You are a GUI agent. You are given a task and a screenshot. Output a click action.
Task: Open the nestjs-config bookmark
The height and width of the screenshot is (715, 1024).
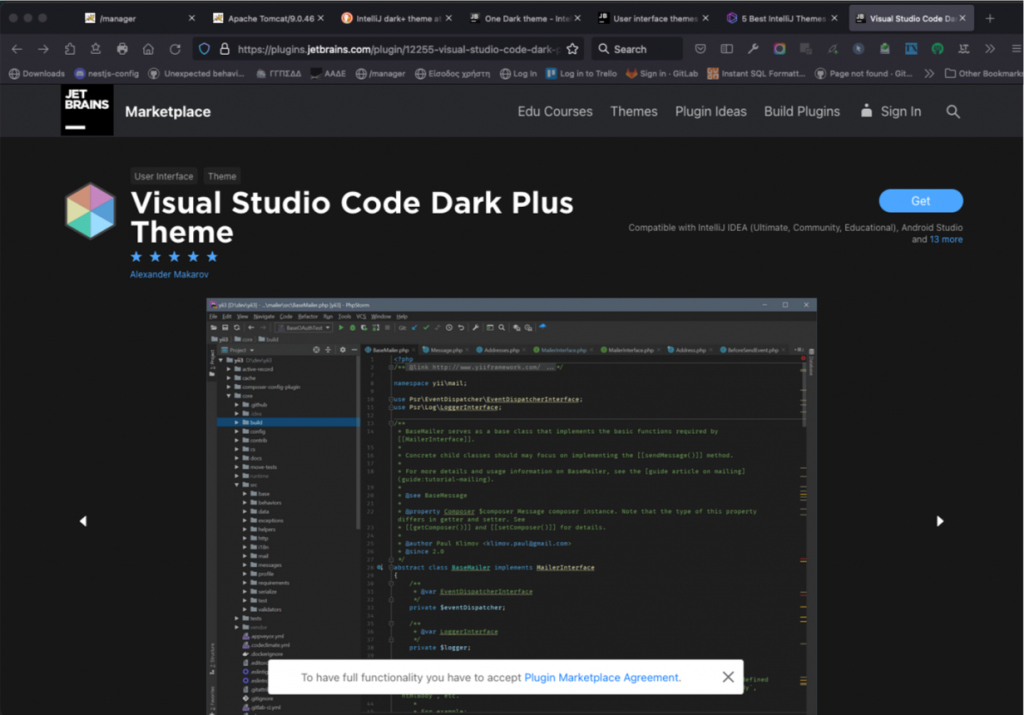[106, 74]
